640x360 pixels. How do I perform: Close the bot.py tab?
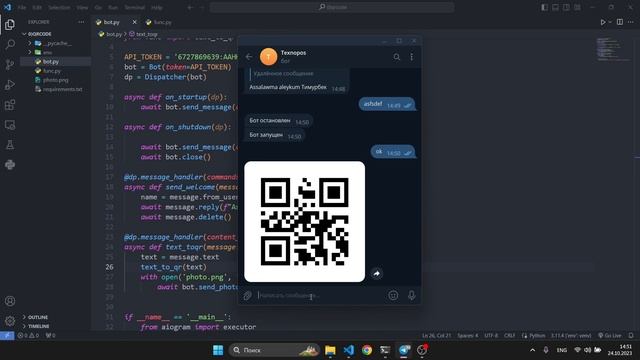pyautogui.click(x=134, y=22)
